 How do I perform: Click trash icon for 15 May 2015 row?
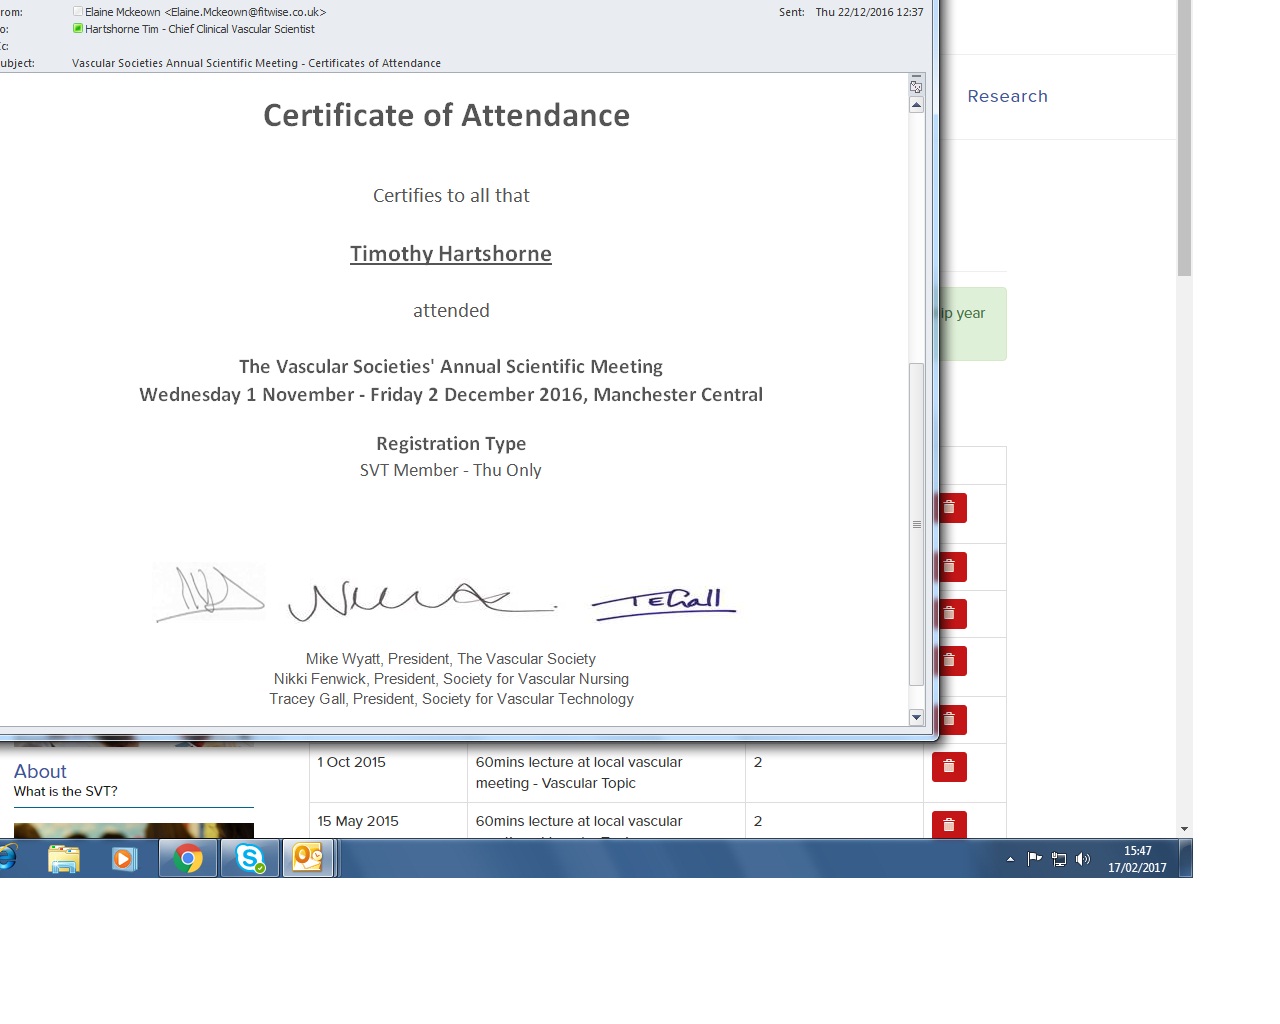pos(949,824)
